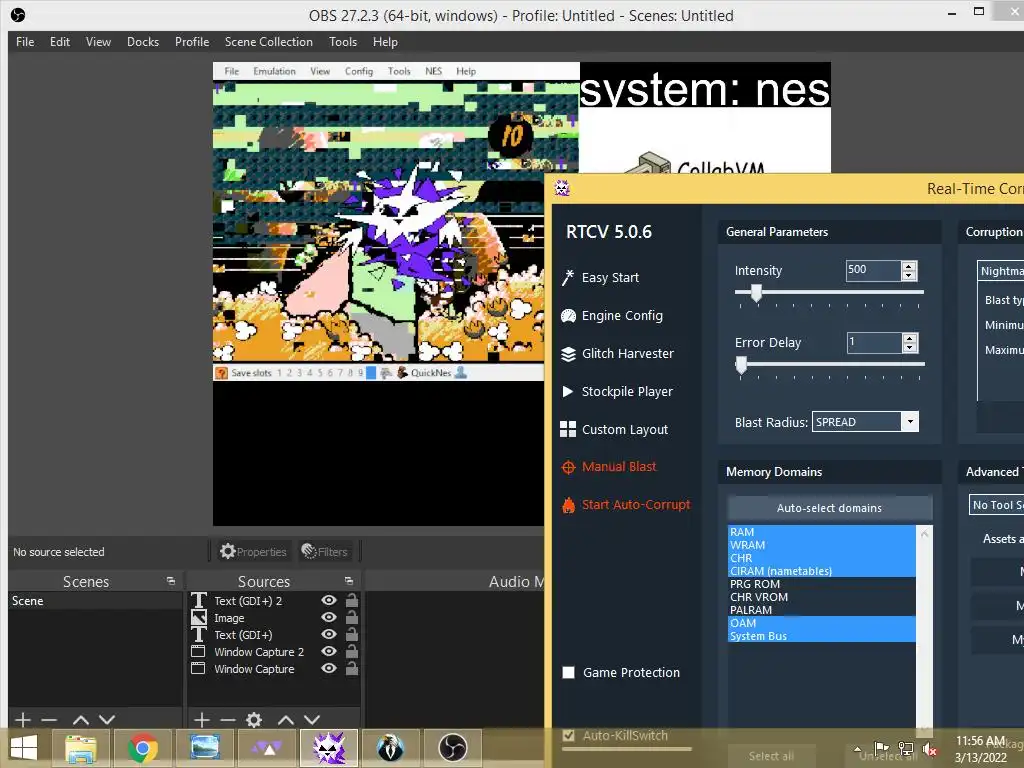Hide Window Capture 2 source
The width and height of the screenshot is (1024, 768).
point(329,651)
